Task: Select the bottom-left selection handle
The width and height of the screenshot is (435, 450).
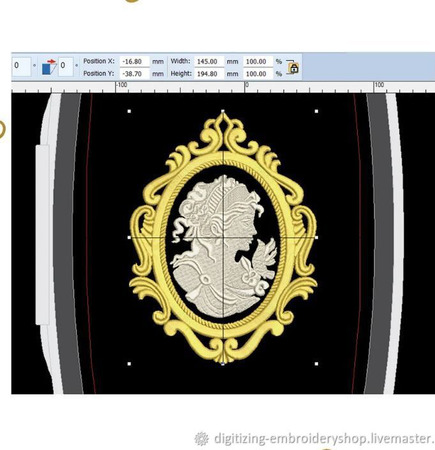Action: click(x=129, y=364)
